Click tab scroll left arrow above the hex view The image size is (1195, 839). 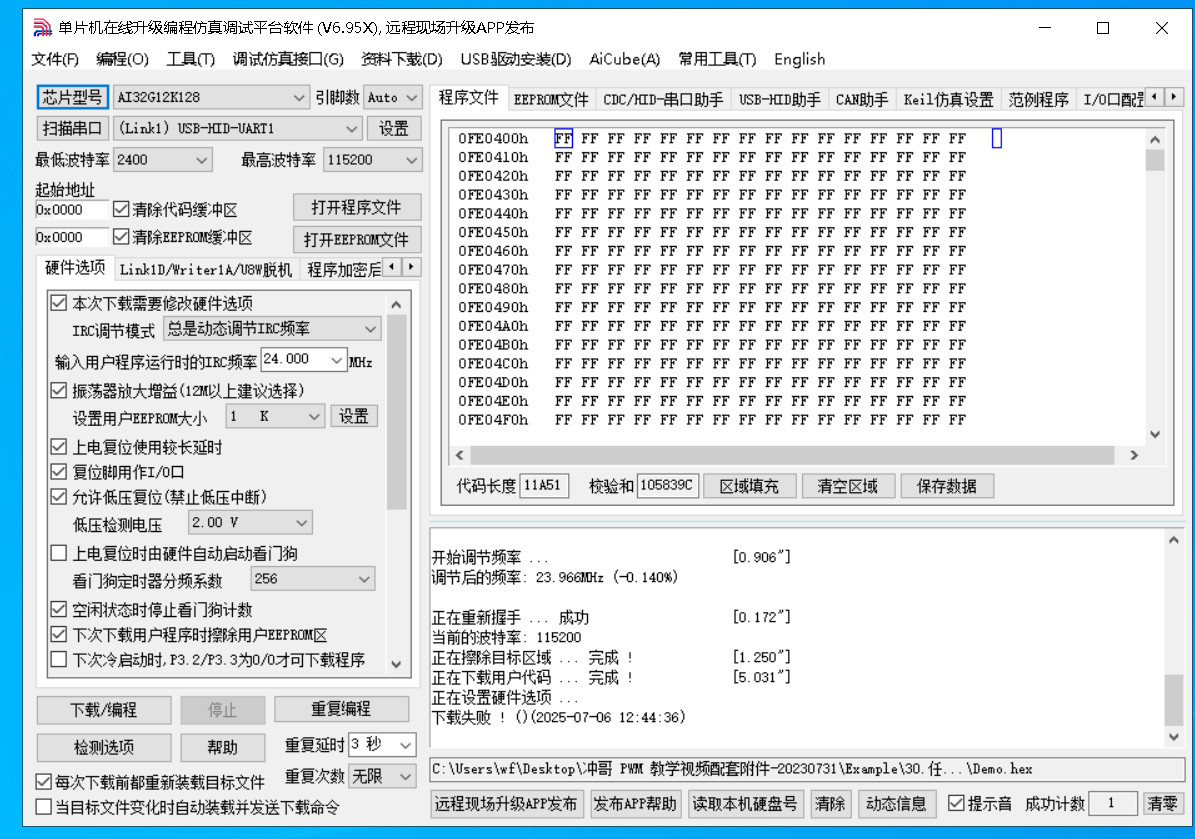(x=1155, y=97)
